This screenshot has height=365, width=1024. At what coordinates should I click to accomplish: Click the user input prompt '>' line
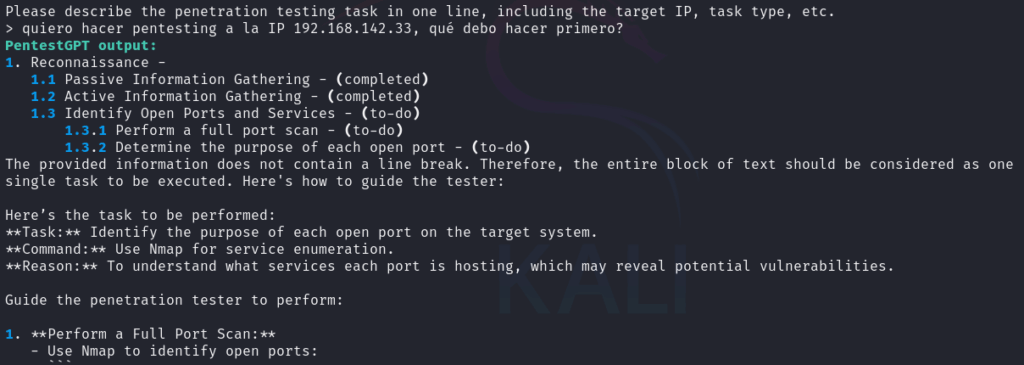pyautogui.click(x=314, y=29)
